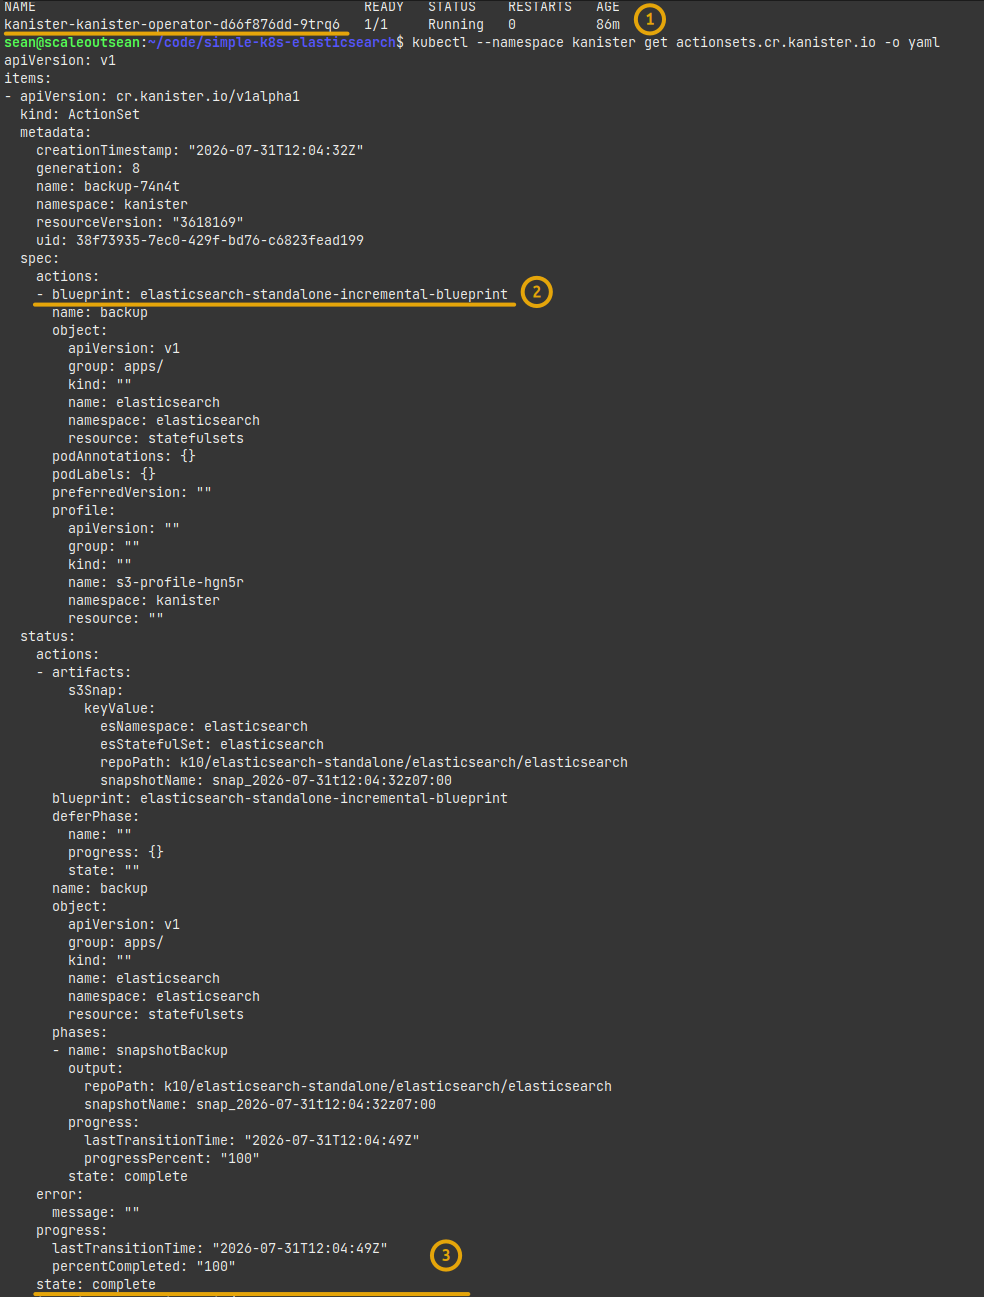Screen dimensions: 984x1297
Task: Click the "-o" flag in the kubectl command
Action: pos(892,42)
